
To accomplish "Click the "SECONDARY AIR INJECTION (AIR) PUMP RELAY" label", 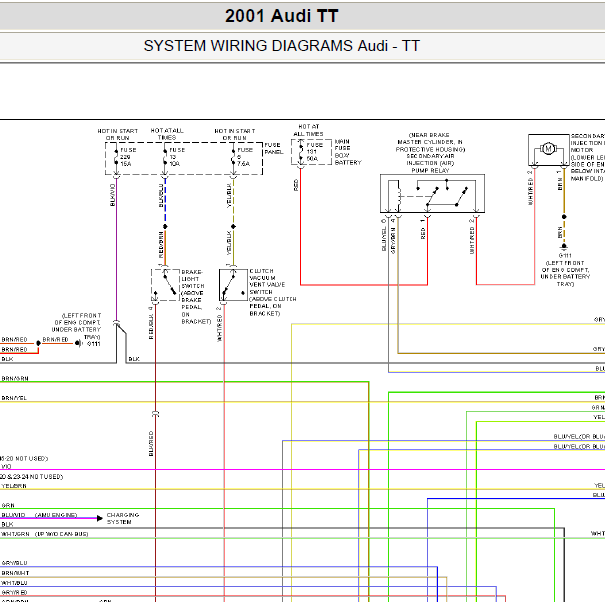I will click(x=430, y=163).
